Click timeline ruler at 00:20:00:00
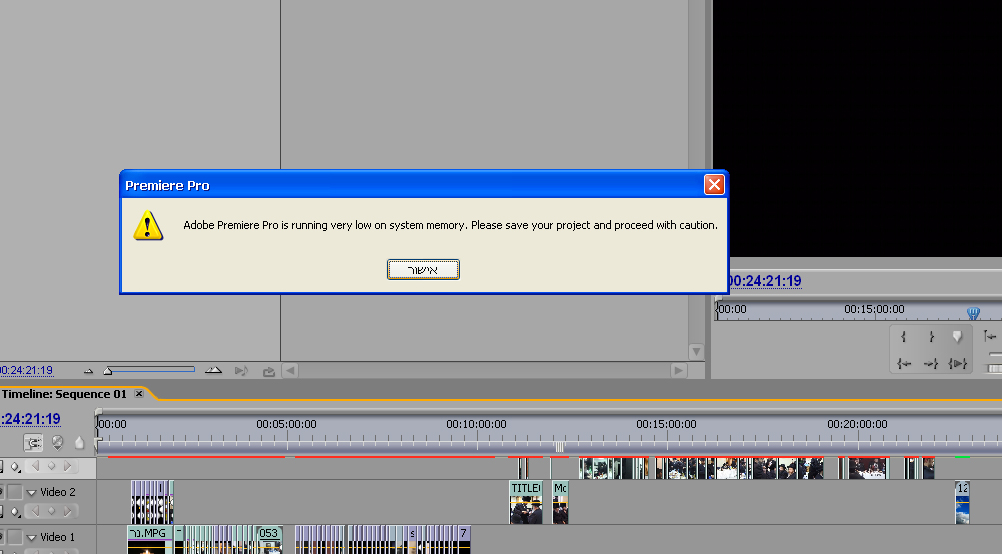The image size is (1002, 554). [858, 424]
